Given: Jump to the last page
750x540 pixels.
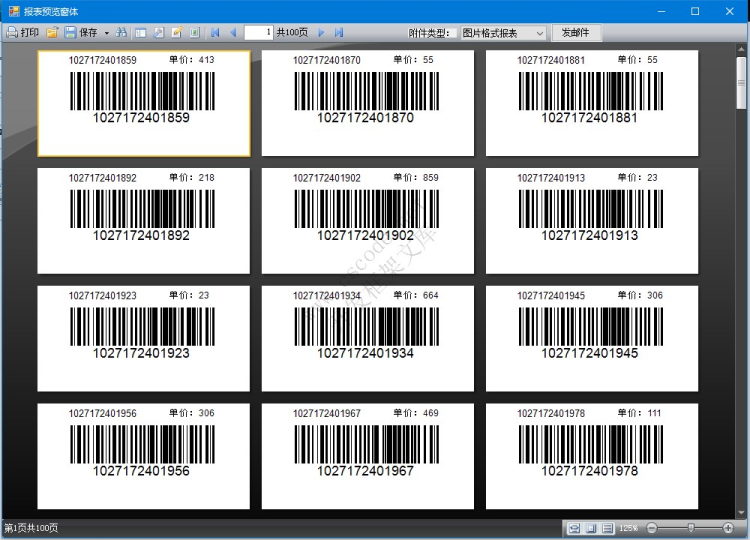Looking at the screenshot, I should [x=339, y=33].
